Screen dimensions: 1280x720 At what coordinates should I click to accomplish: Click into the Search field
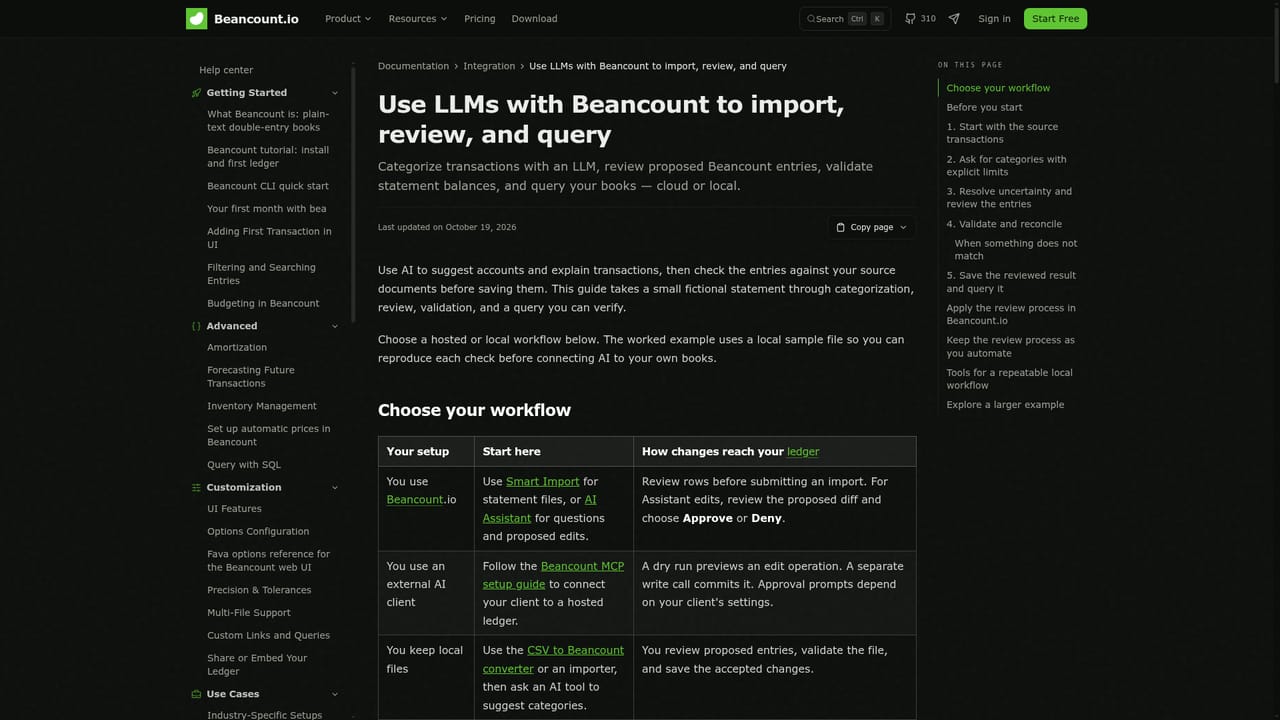pyautogui.click(x=845, y=18)
